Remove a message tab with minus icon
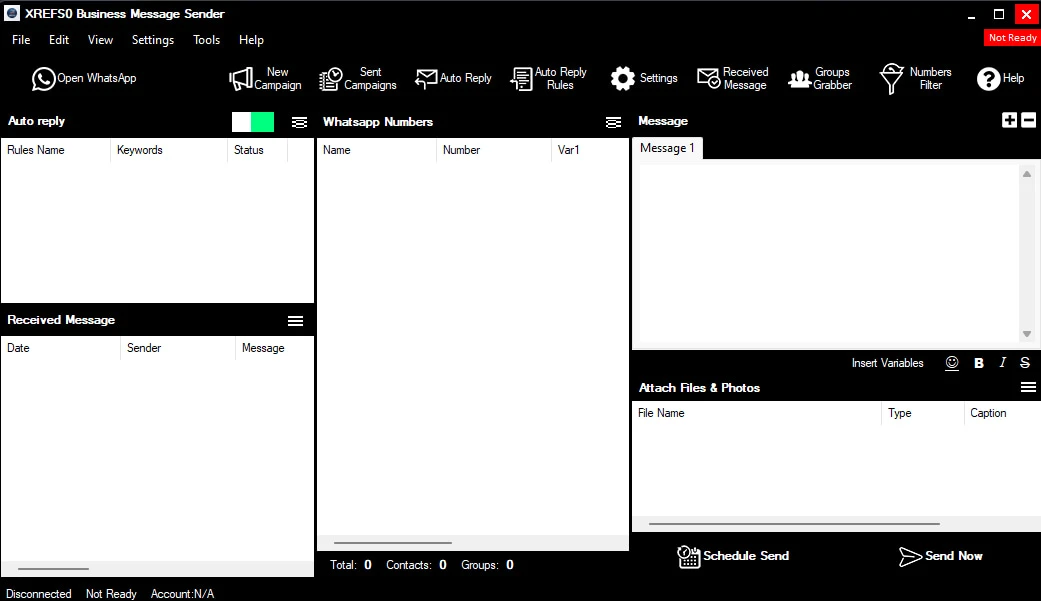1041x601 pixels. (1028, 120)
